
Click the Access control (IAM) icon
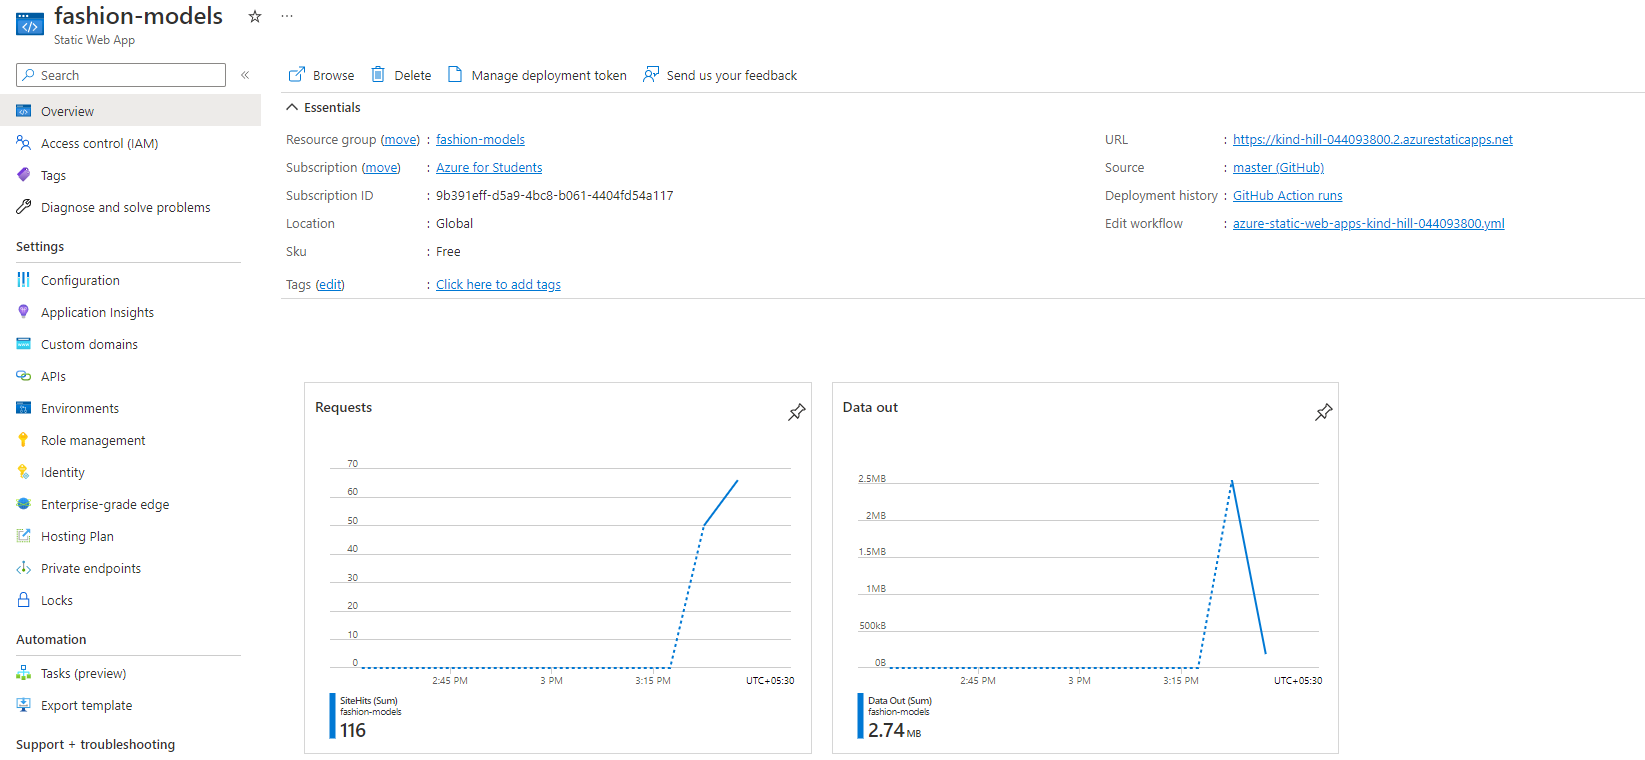pyautogui.click(x=24, y=143)
